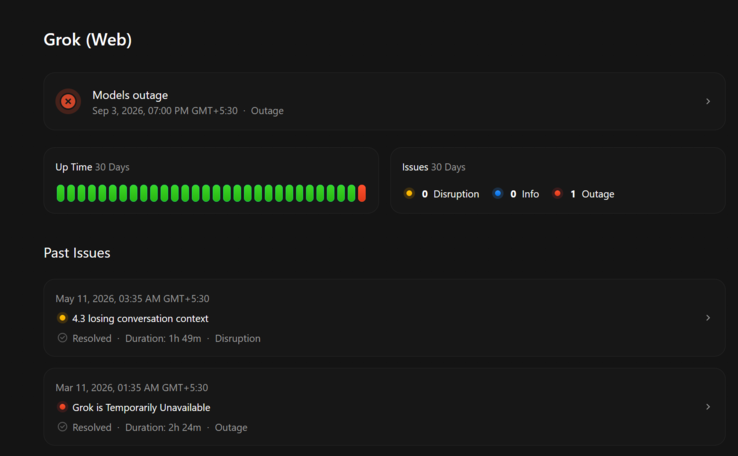Click the blue Info dot icon
738x456 pixels.
click(x=497, y=193)
